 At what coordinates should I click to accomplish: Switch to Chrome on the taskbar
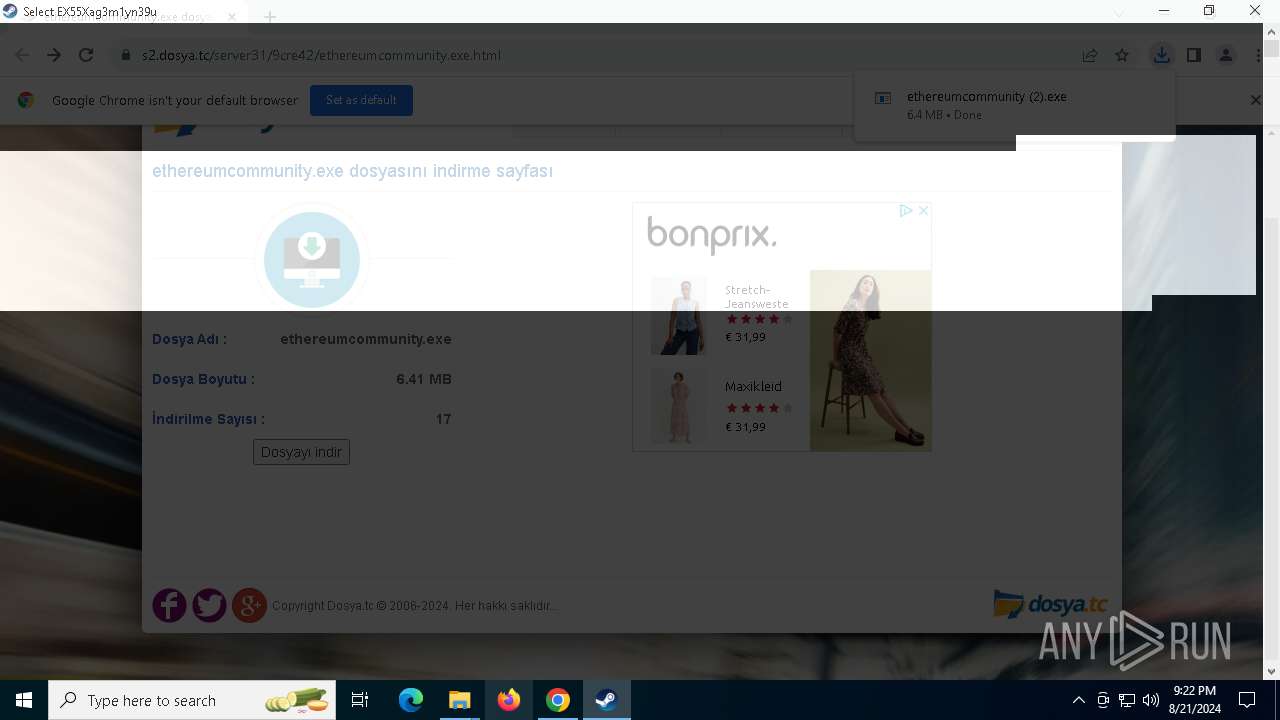pyautogui.click(x=558, y=700)
